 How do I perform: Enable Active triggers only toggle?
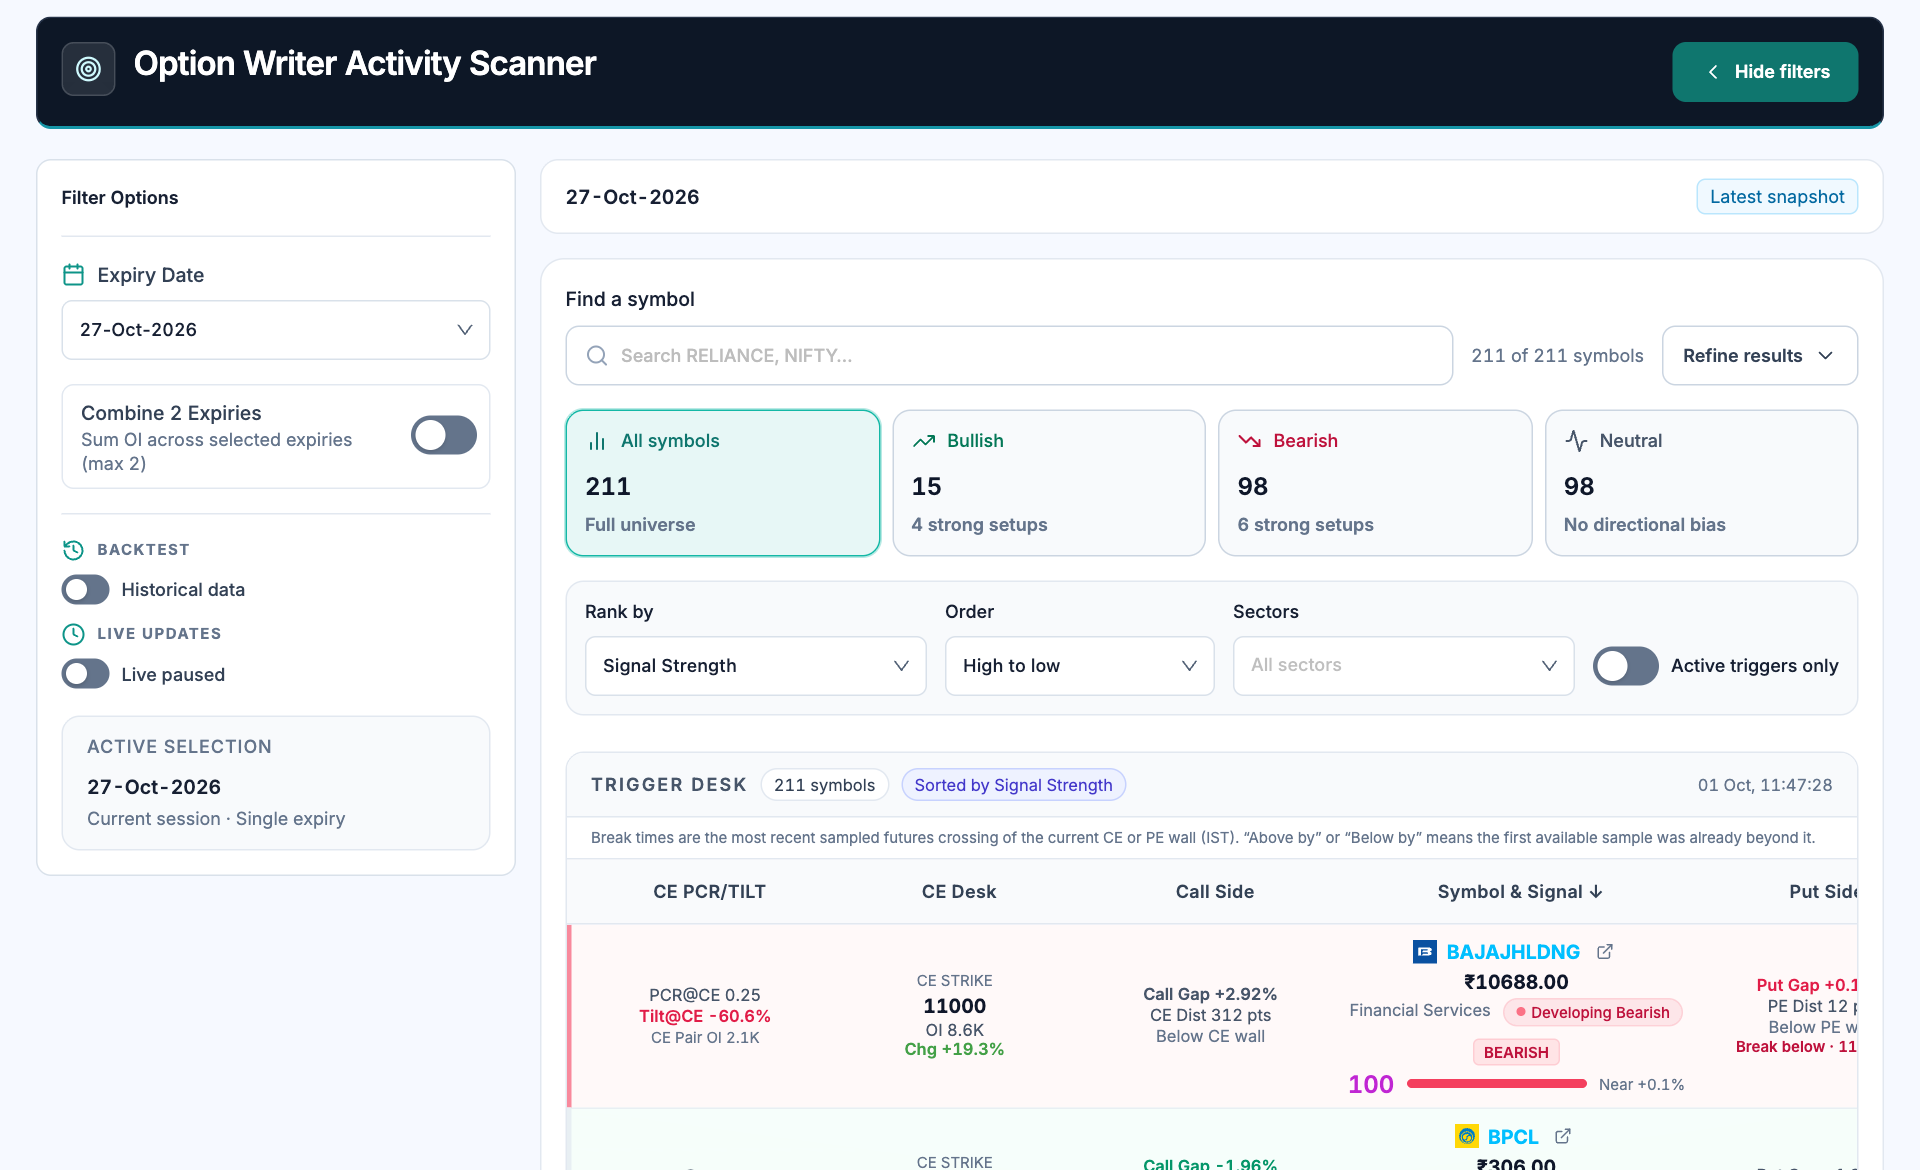pos(1626,666)
